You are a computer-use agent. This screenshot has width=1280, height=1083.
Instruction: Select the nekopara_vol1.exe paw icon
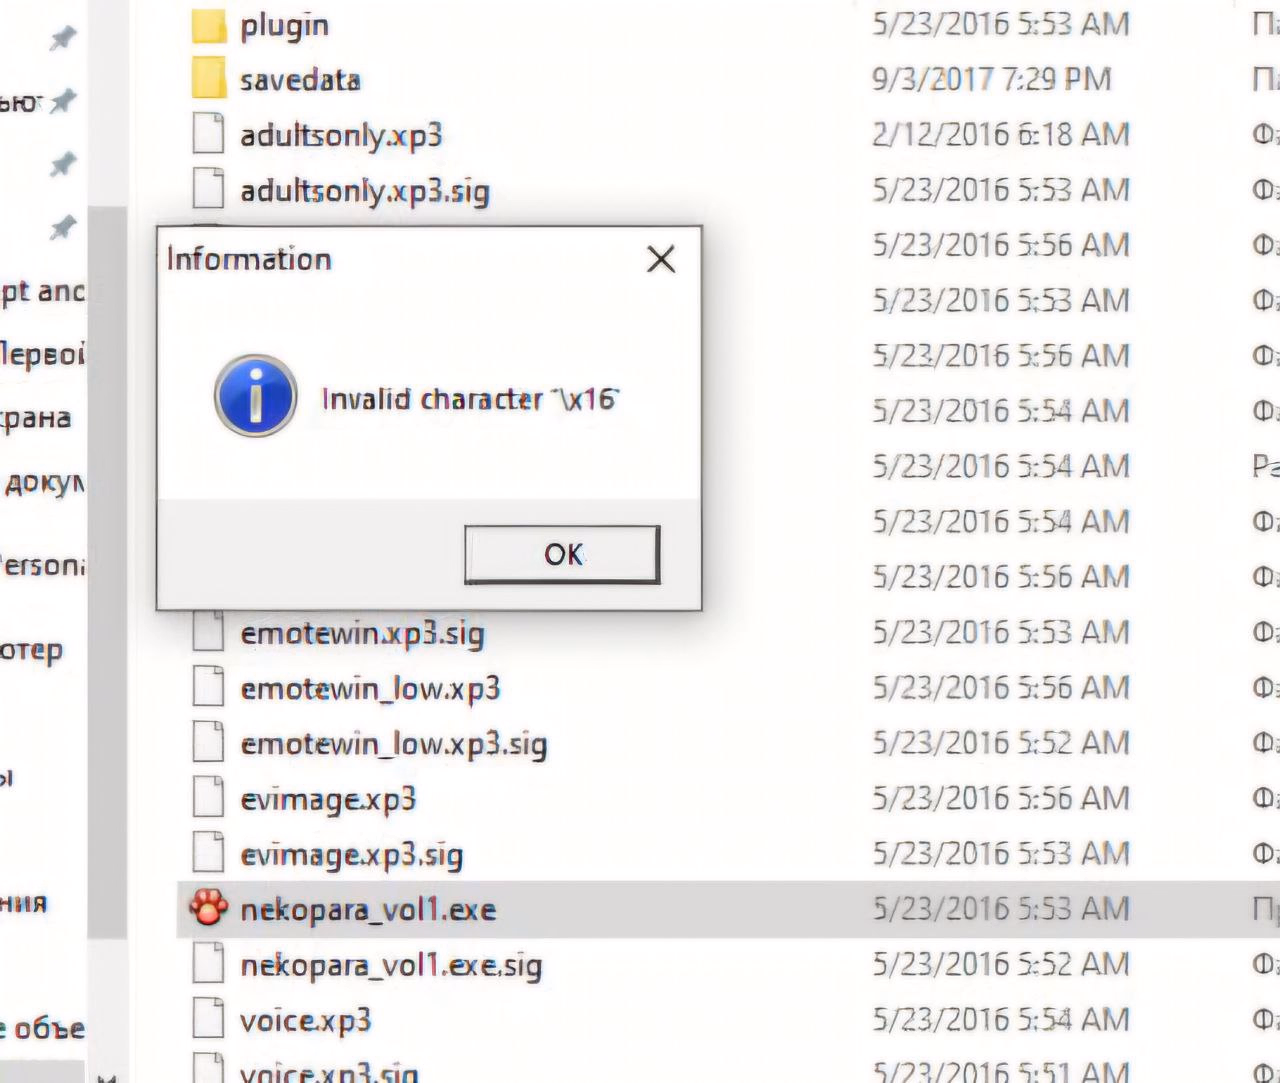coord(208,908)
